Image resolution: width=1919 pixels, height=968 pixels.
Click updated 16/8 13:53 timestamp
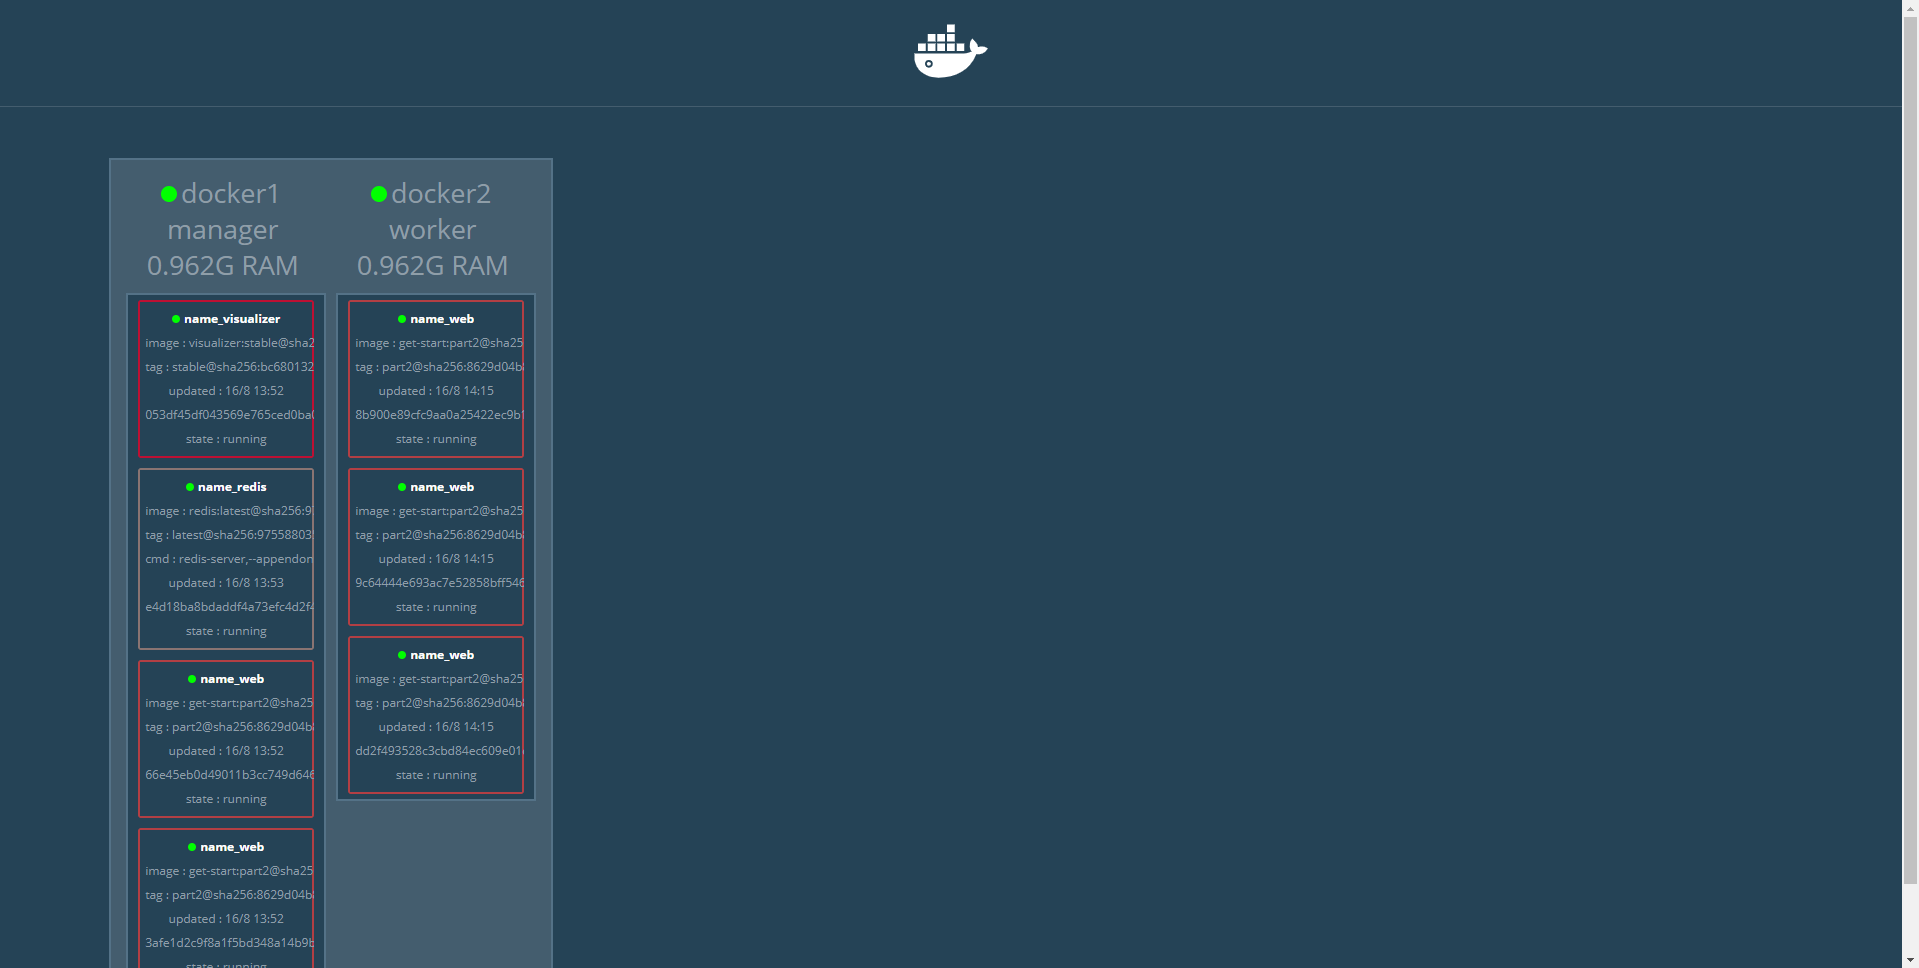226,583
